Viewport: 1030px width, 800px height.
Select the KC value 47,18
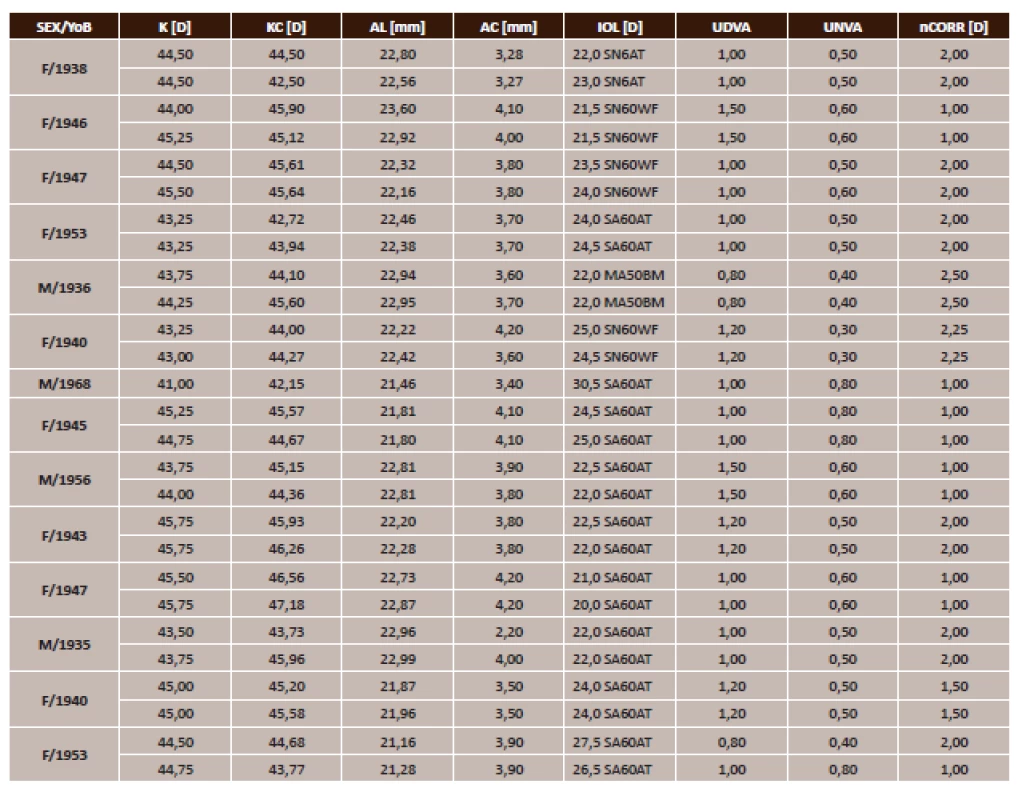286,604
